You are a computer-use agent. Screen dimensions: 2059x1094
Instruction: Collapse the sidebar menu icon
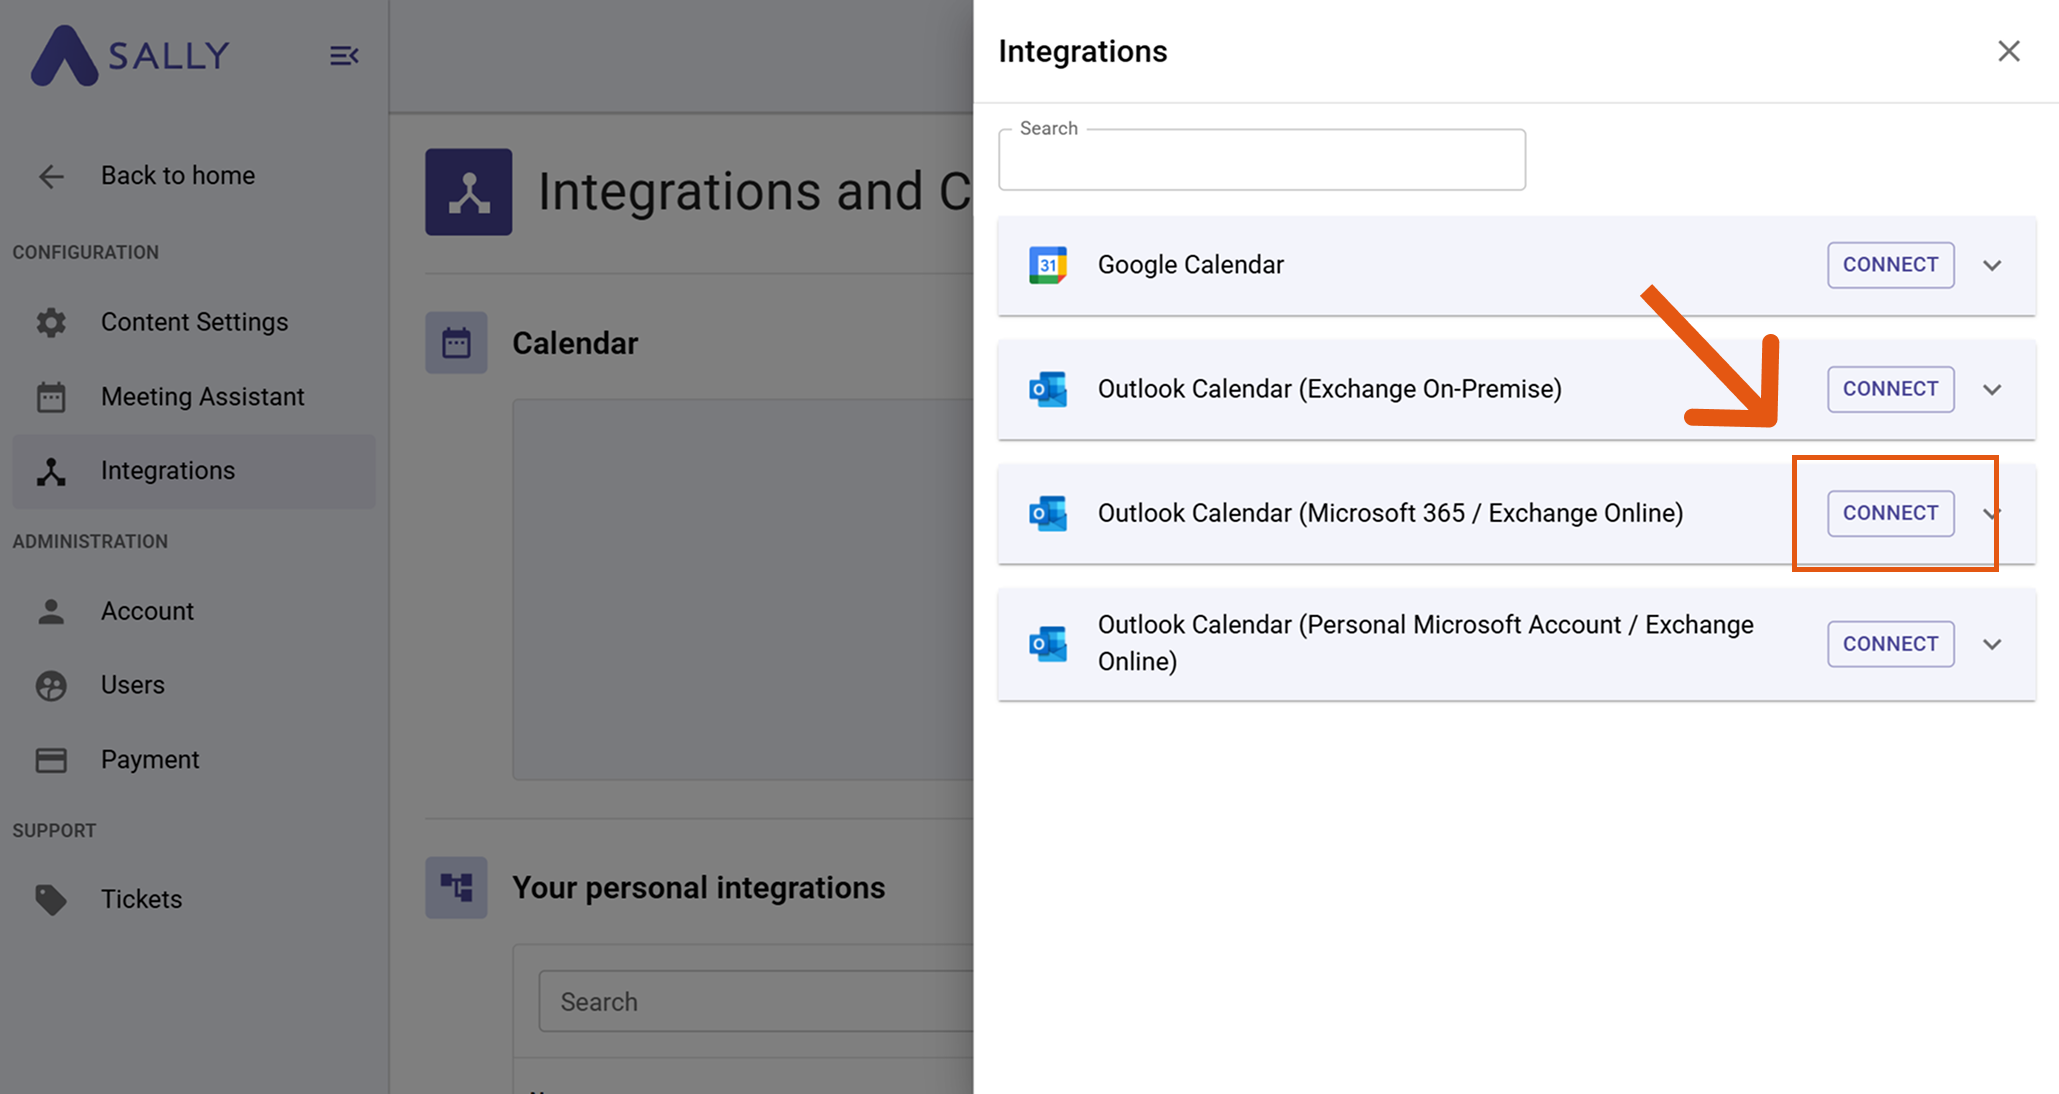click(x=344, y=56)
